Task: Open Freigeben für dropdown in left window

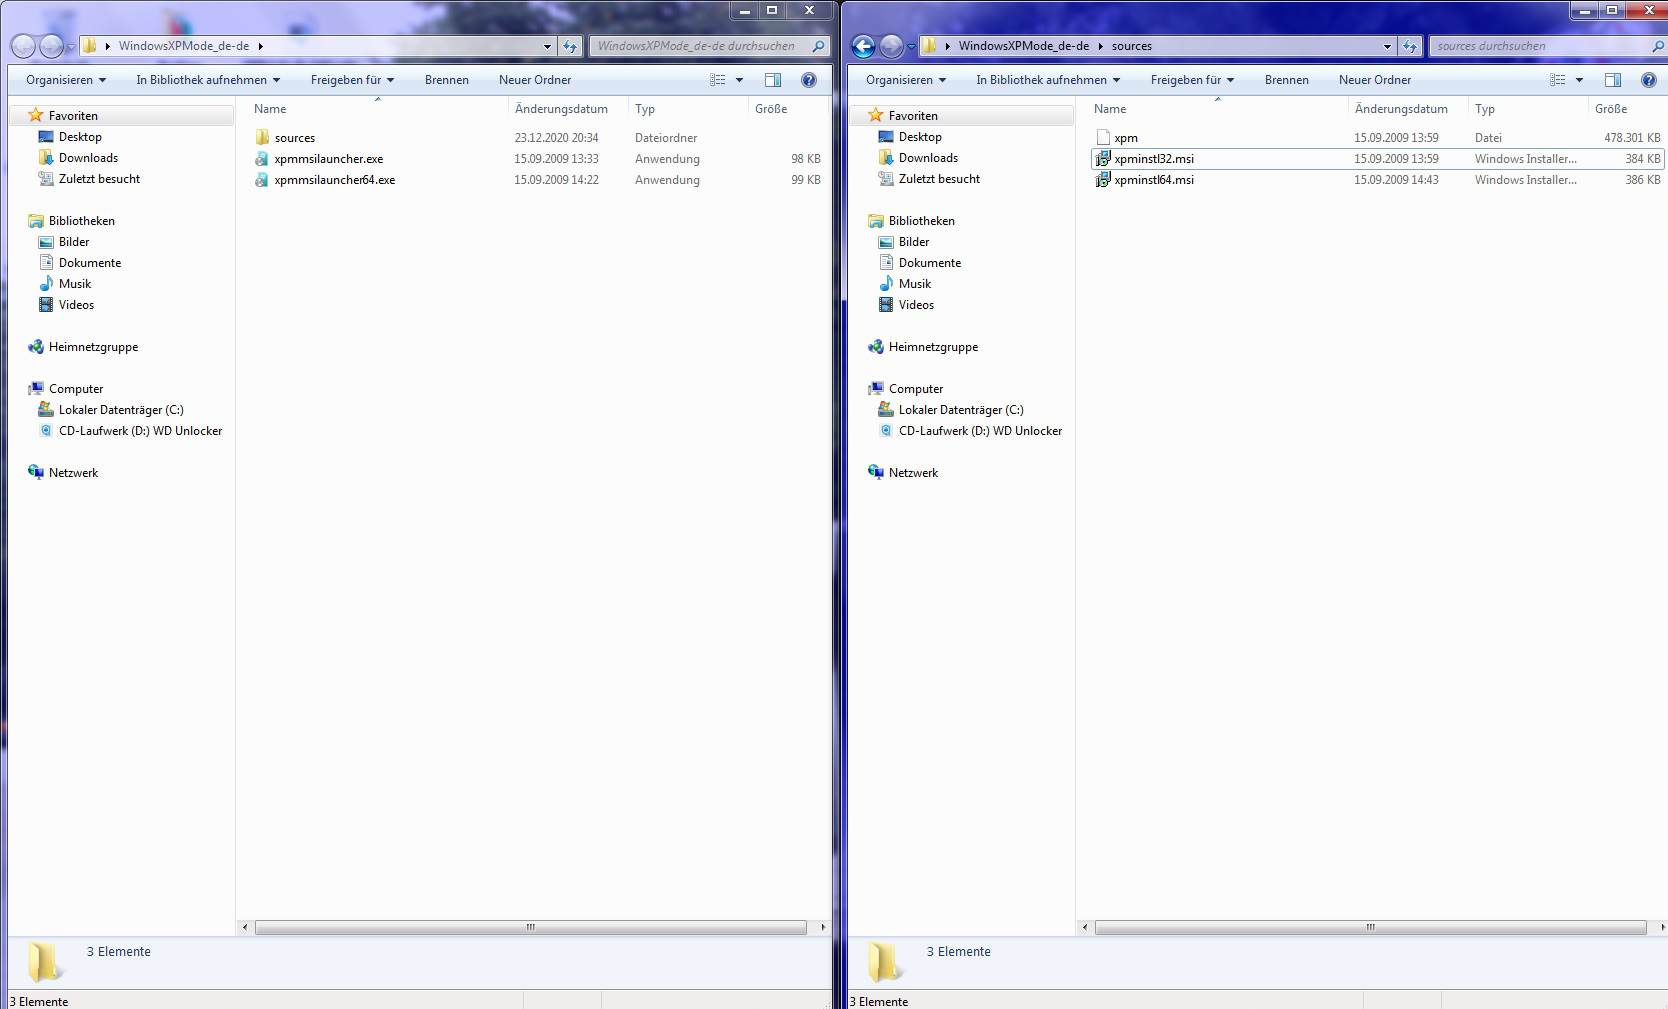Action: [352, 80]
